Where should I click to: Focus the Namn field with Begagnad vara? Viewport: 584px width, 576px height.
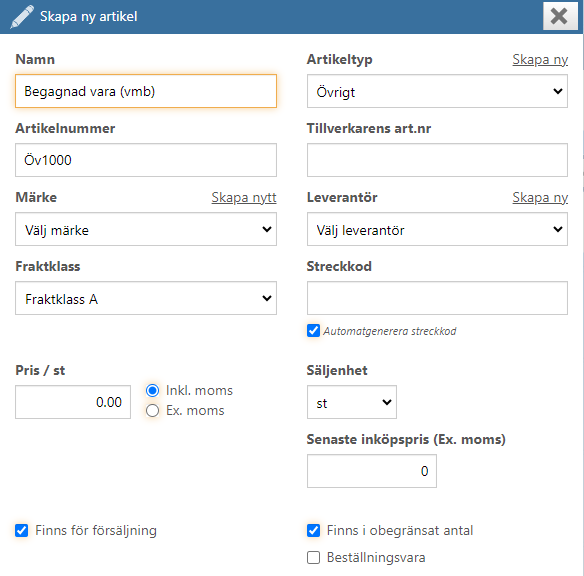tap(146, 91)
